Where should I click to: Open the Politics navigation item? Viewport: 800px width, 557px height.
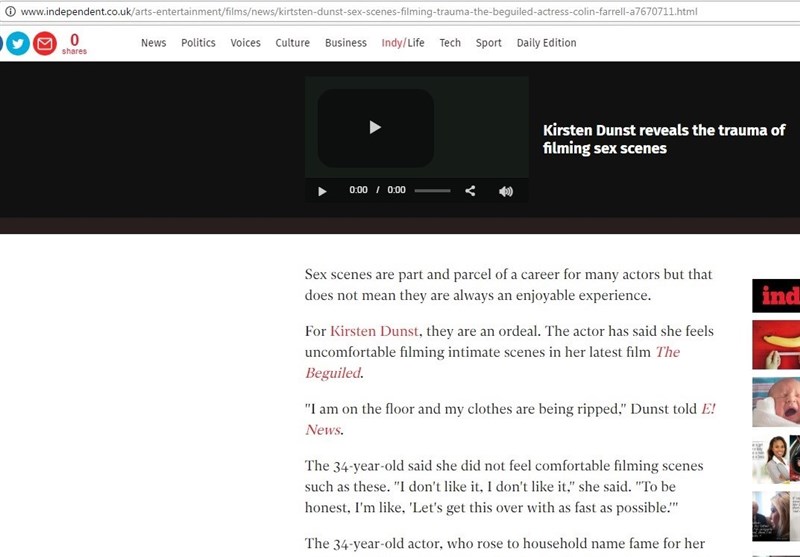point(198,43)
